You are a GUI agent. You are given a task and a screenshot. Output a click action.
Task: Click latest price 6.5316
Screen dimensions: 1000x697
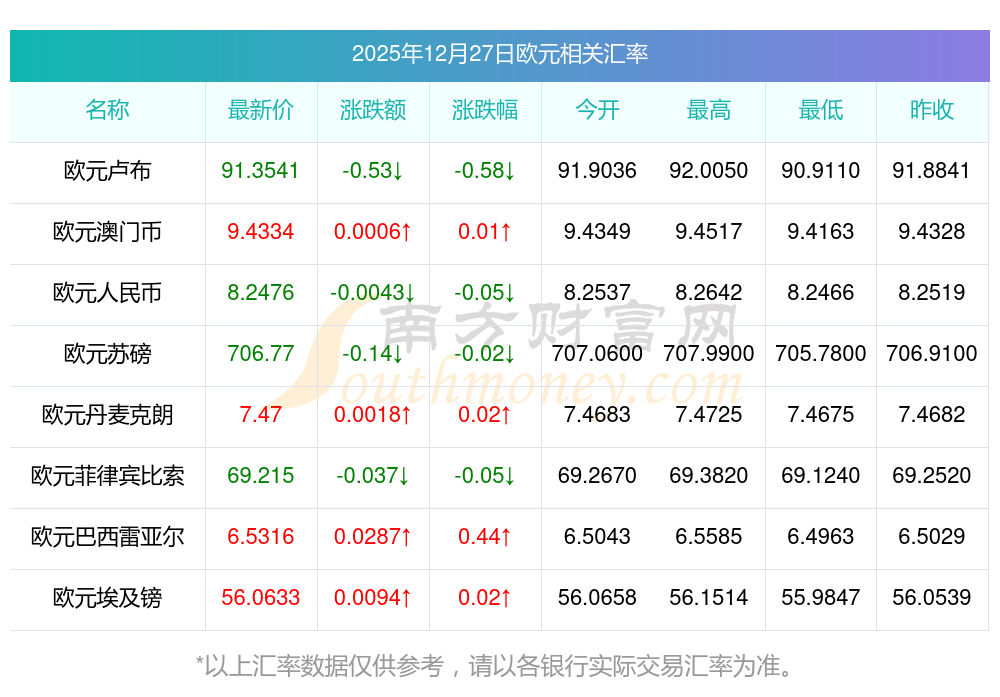(260, 536)
